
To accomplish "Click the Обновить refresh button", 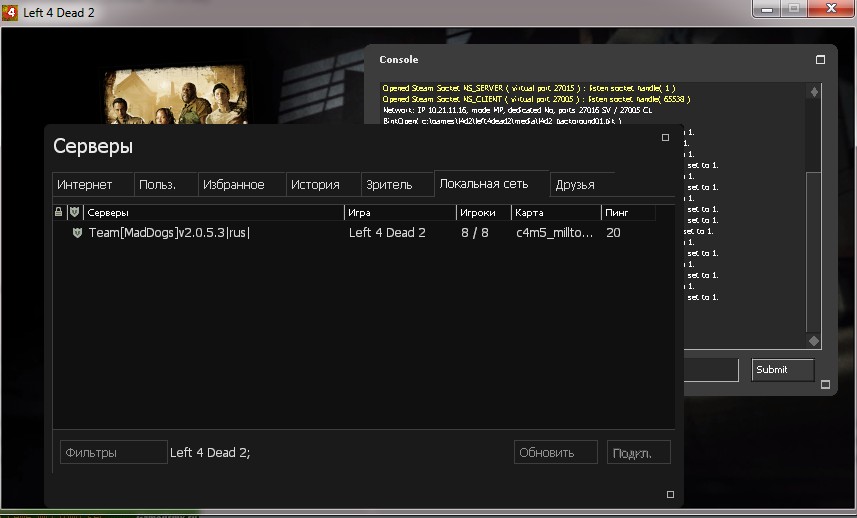I will 555,452.
